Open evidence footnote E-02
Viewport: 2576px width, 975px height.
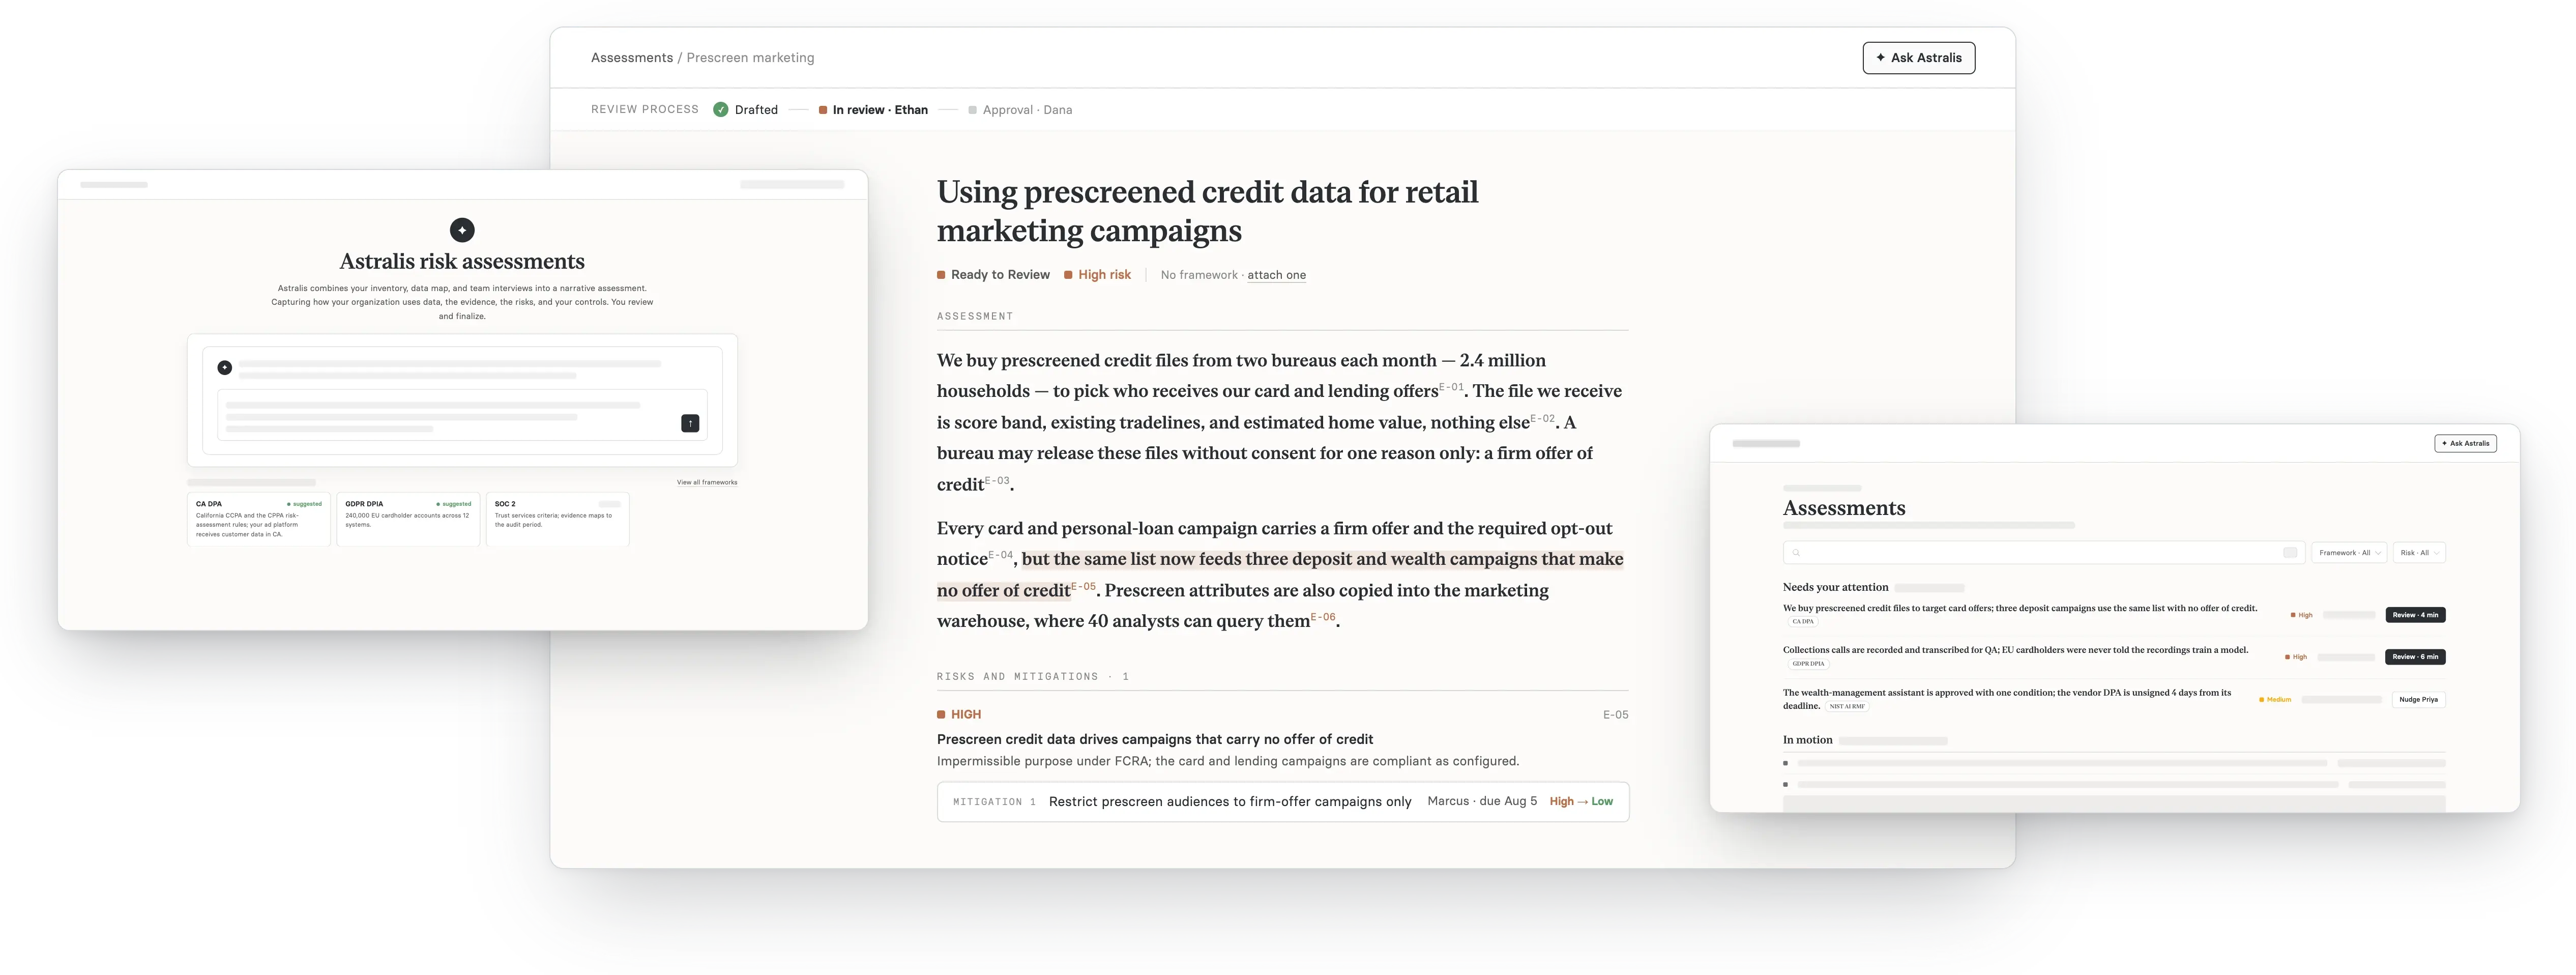(1542, 418)
